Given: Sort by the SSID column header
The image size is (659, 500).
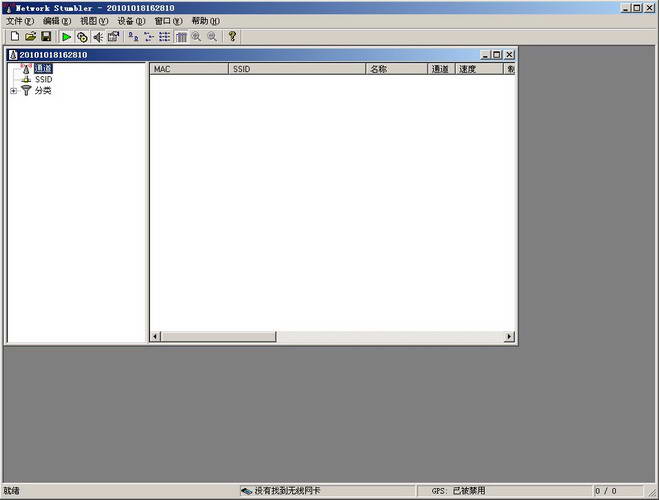Looking at the screenshot, I should [x=297, y=69].
